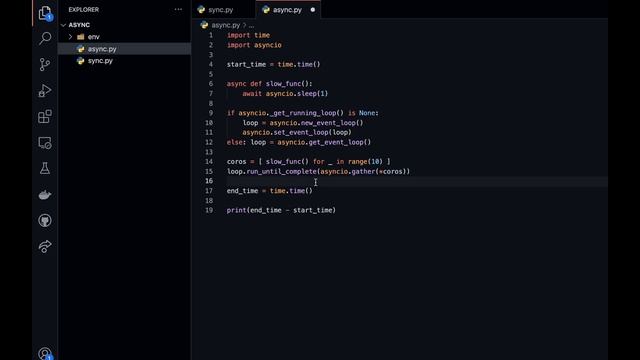Click line number 1 in gutter
640x360 pixels.
211,36
